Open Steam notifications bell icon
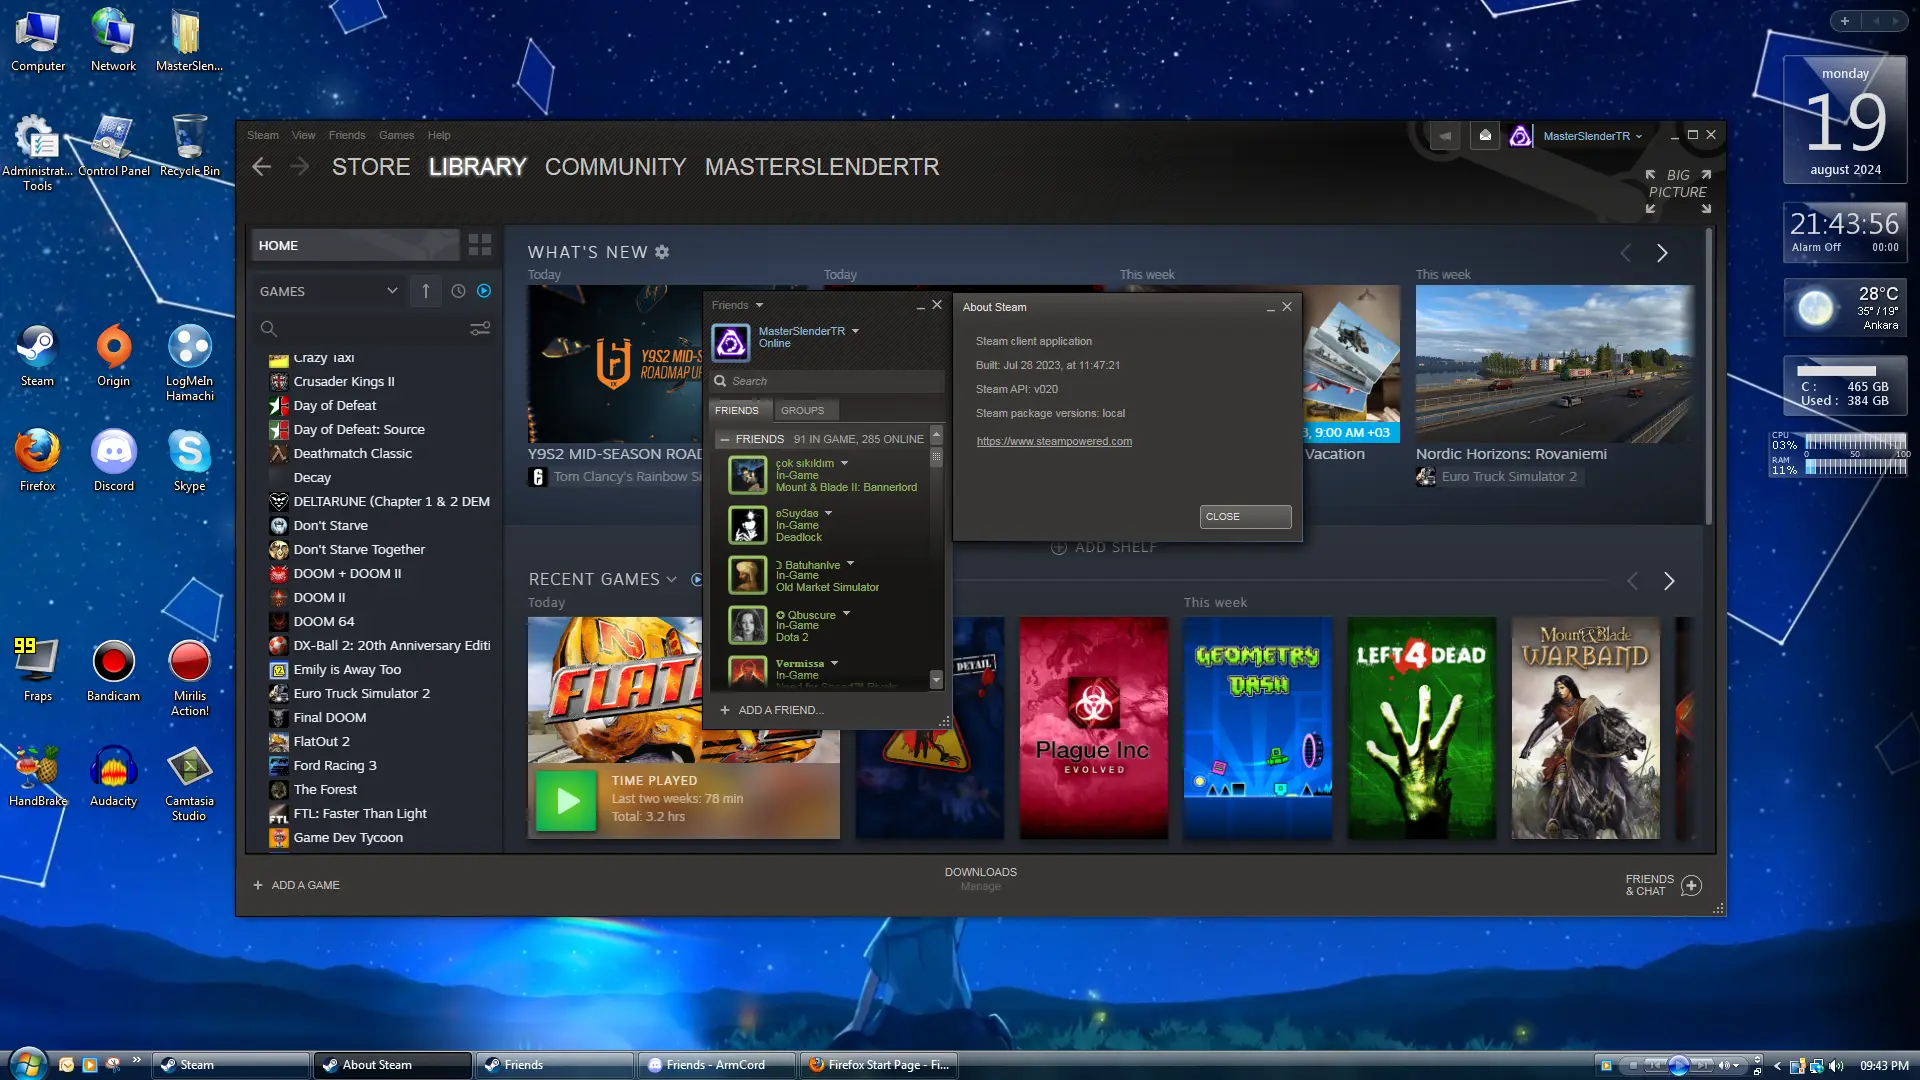 (x=1485, y=136)
